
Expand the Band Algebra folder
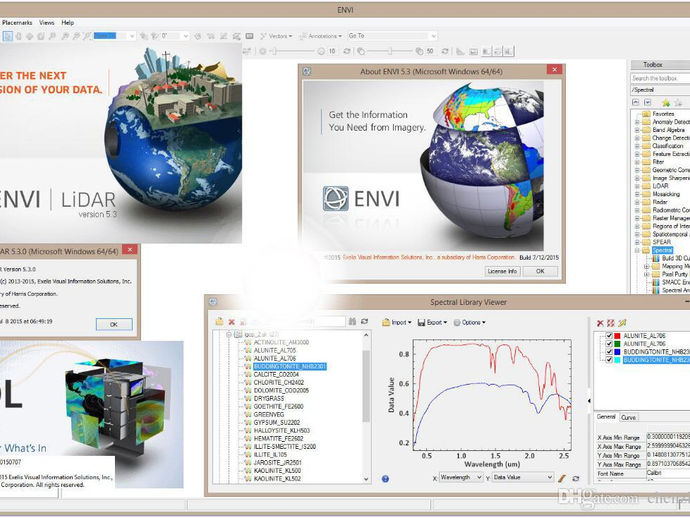click(x=636, y=130)
